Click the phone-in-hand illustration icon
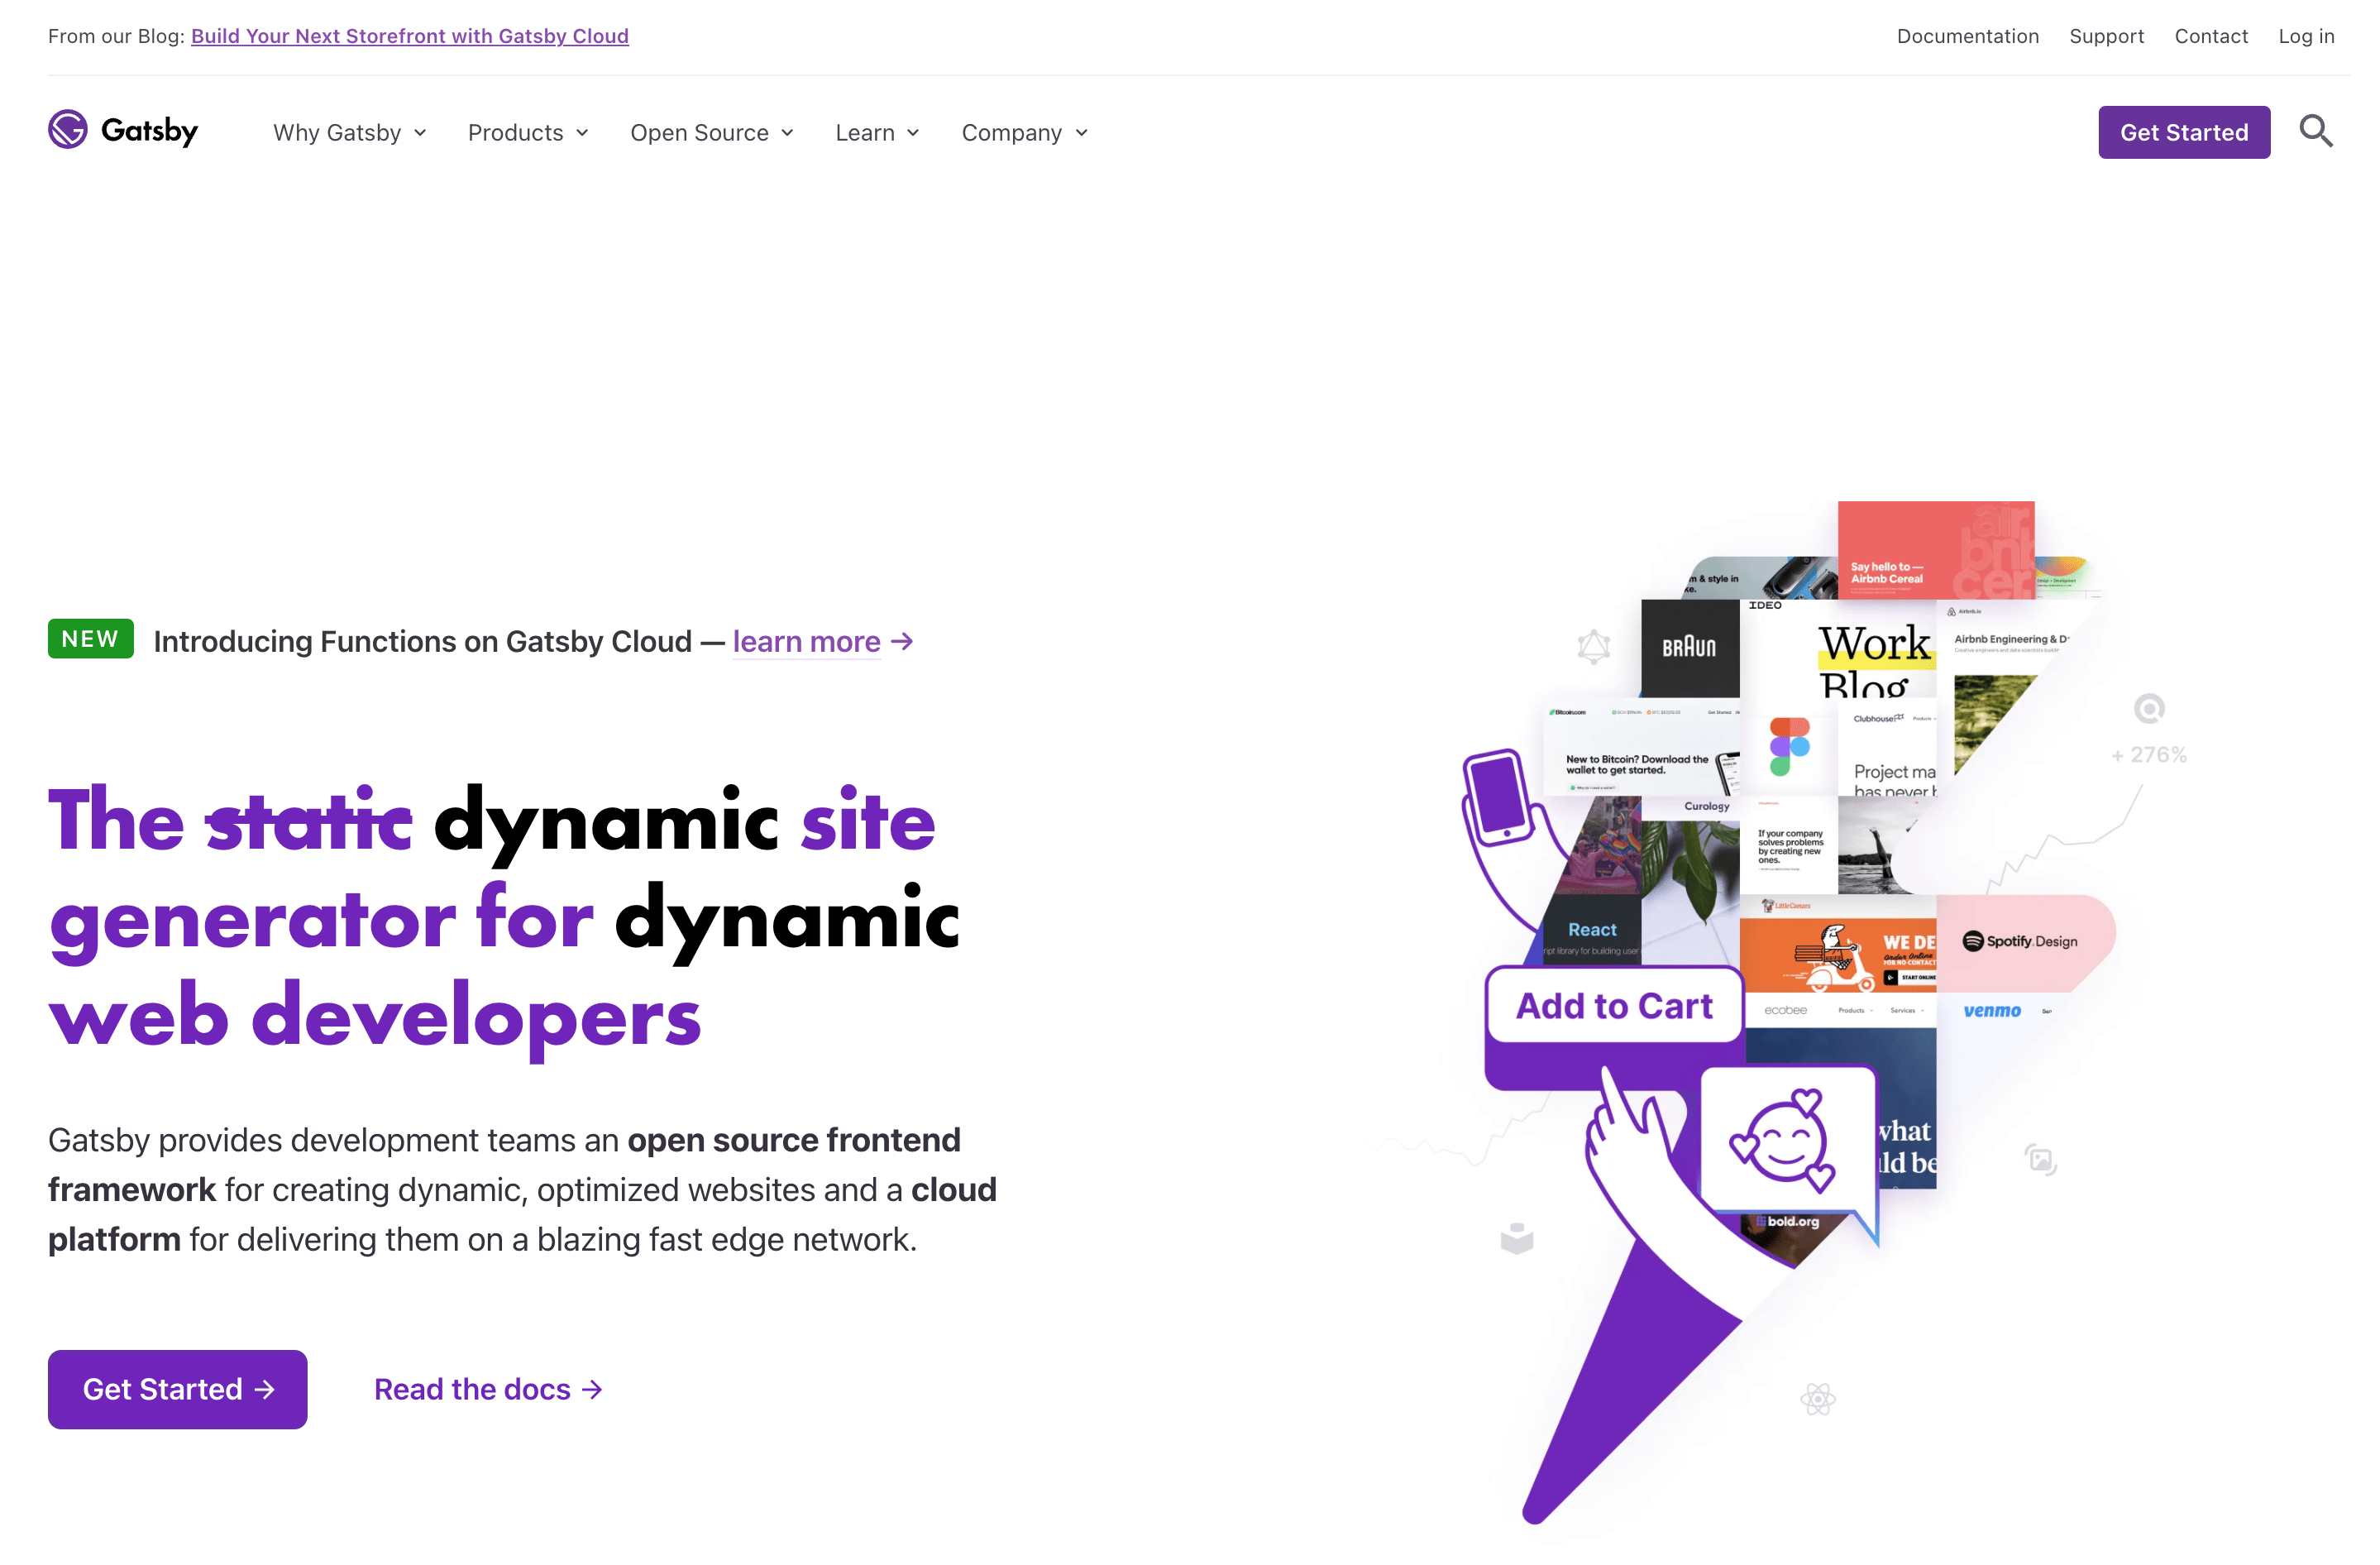 tap(1498, 797)
